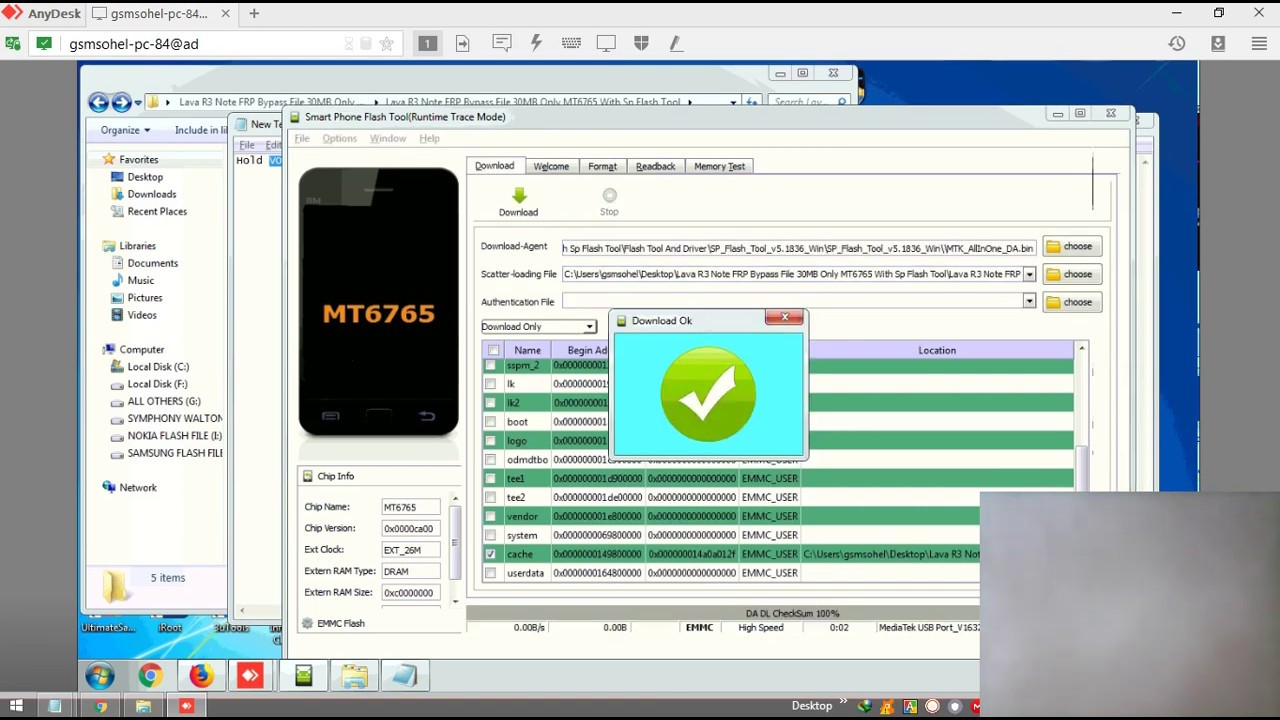Toggle the select-all checkbox in partition header
1280x720 pixels.
click(493, 350)
